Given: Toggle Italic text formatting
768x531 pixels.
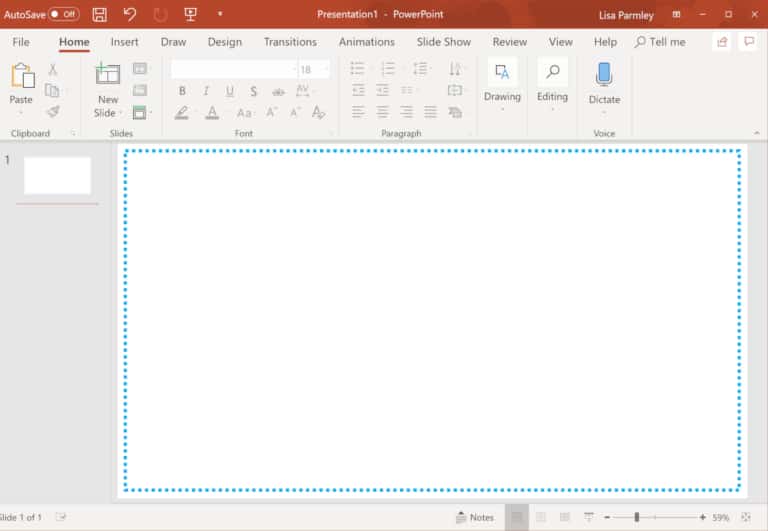Looking at the screenshot, I should (x=206, y=91).
